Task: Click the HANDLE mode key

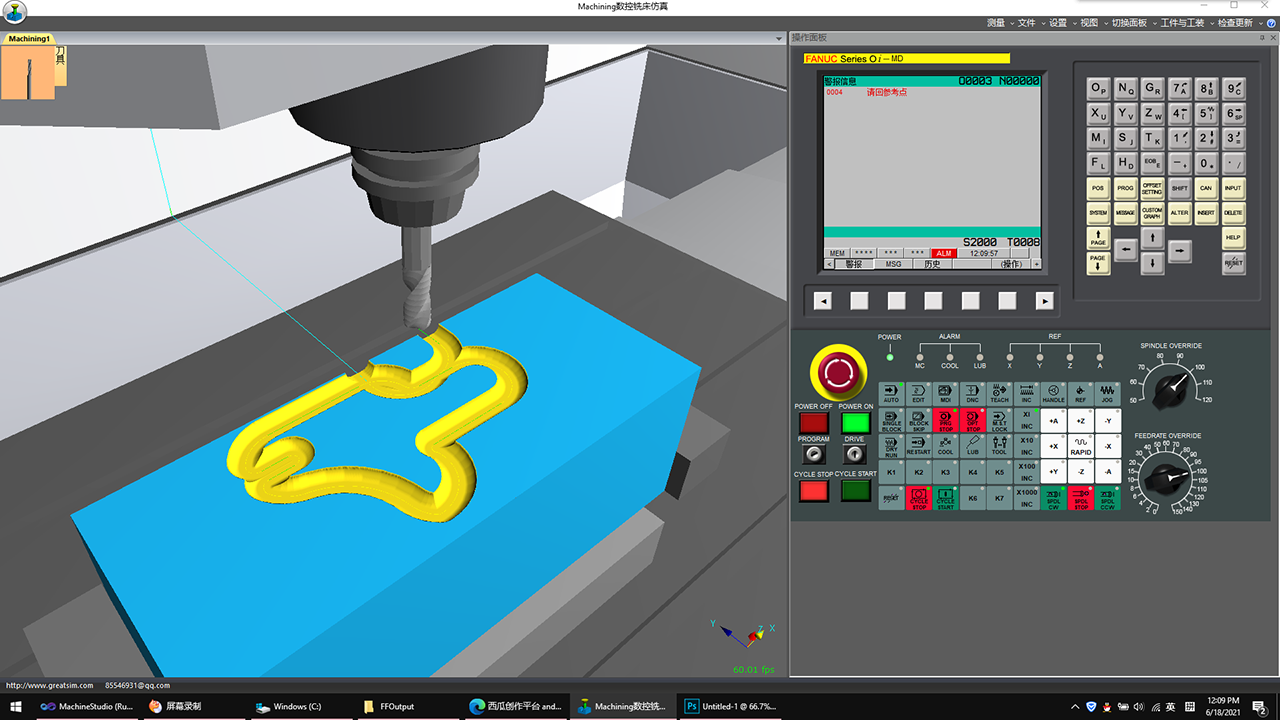Action: [x=1053, y=393]
